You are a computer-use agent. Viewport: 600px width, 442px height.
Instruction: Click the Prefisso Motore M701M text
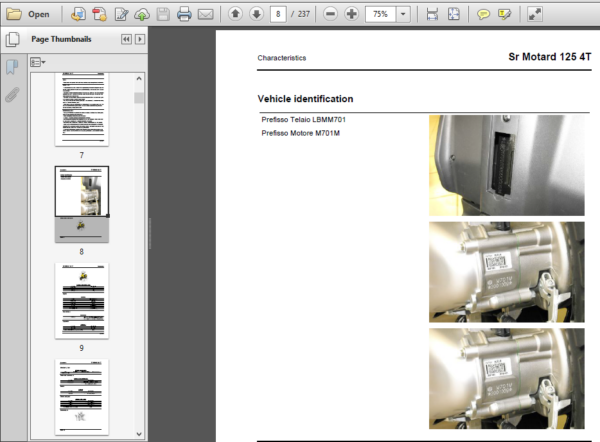click(x=300, y=133)
